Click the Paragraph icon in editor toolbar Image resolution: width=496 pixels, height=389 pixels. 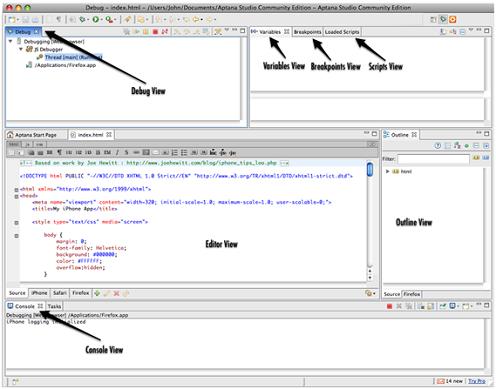[59, 153]
